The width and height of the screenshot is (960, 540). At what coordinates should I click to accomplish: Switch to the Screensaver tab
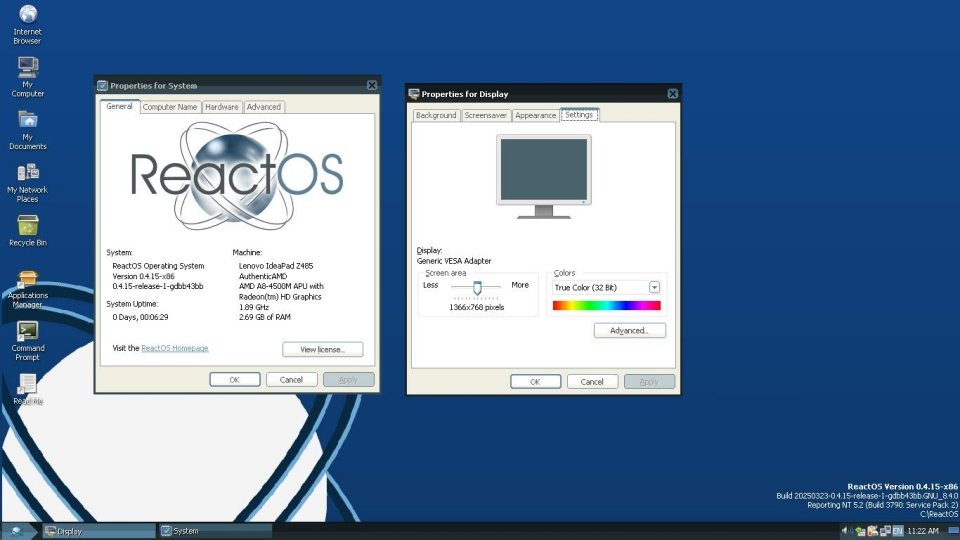pyautogui.click(x=486, y=115)
